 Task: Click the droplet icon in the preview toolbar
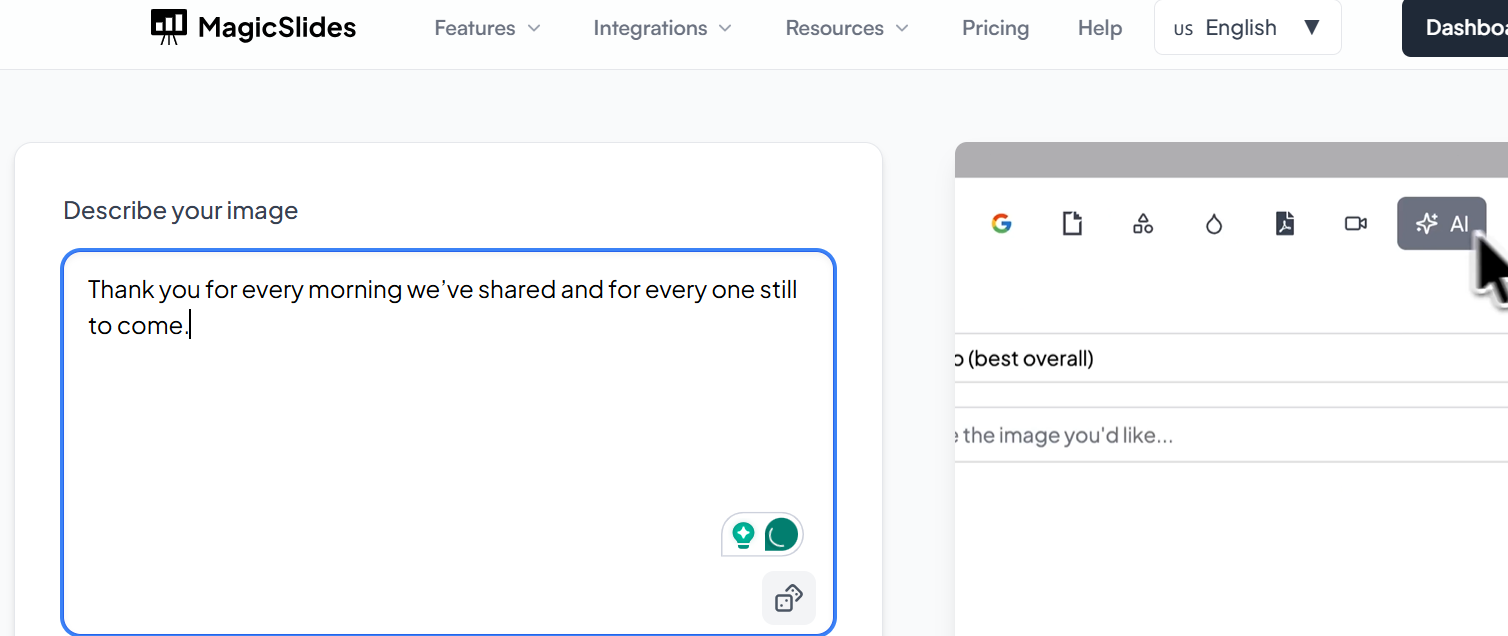(1214, 224)
